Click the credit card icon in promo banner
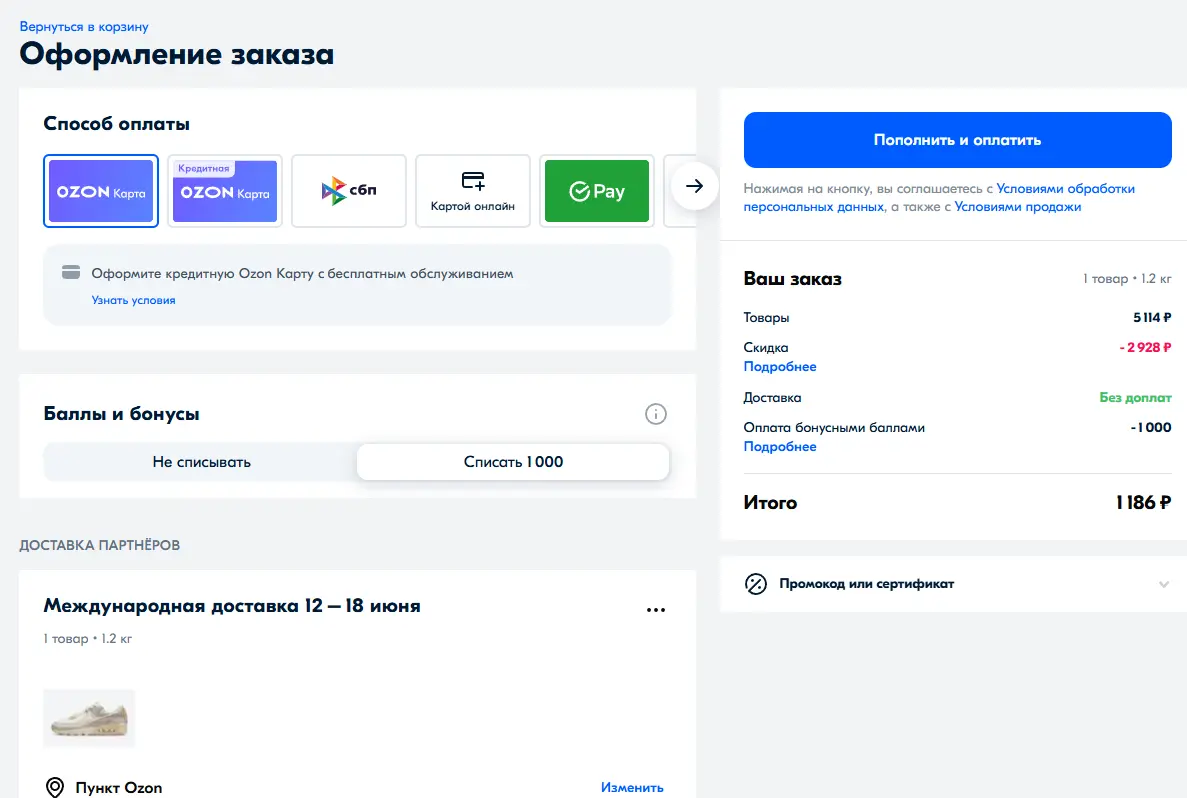 point(71,273)
